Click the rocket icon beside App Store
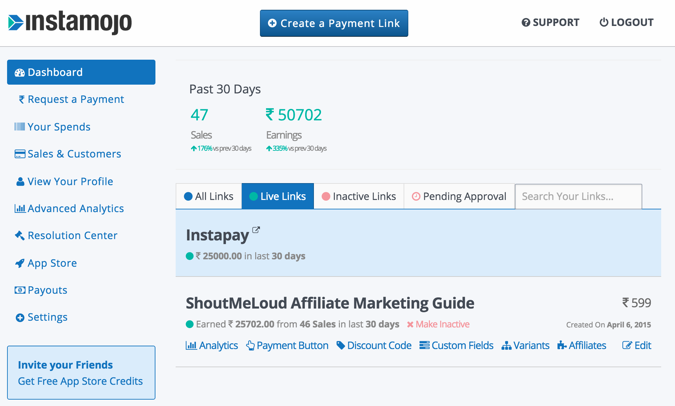Image resolution: width=675 pixels, height=406 pixels. click(x=20, y=263)
